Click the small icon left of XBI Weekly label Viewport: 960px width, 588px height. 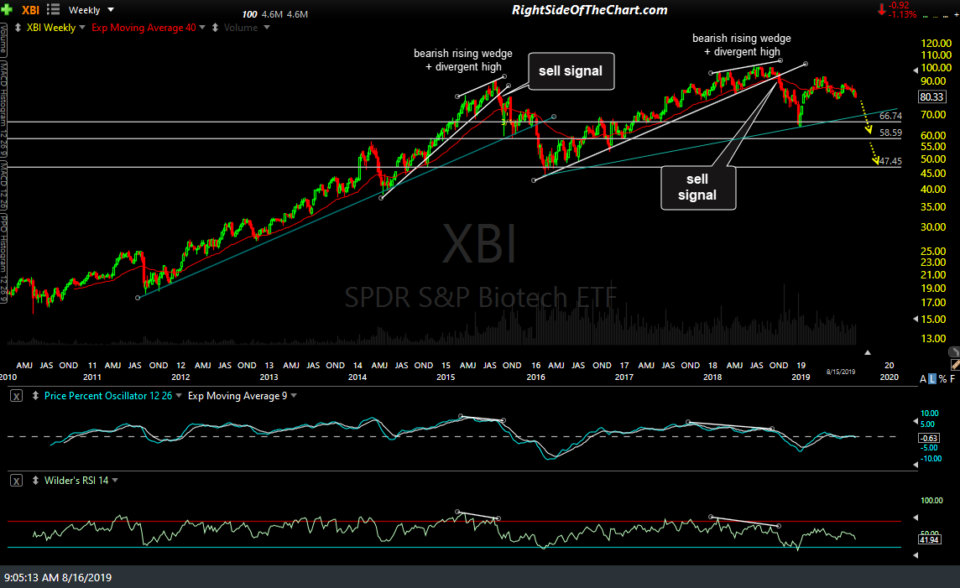(x=18, y=27)
